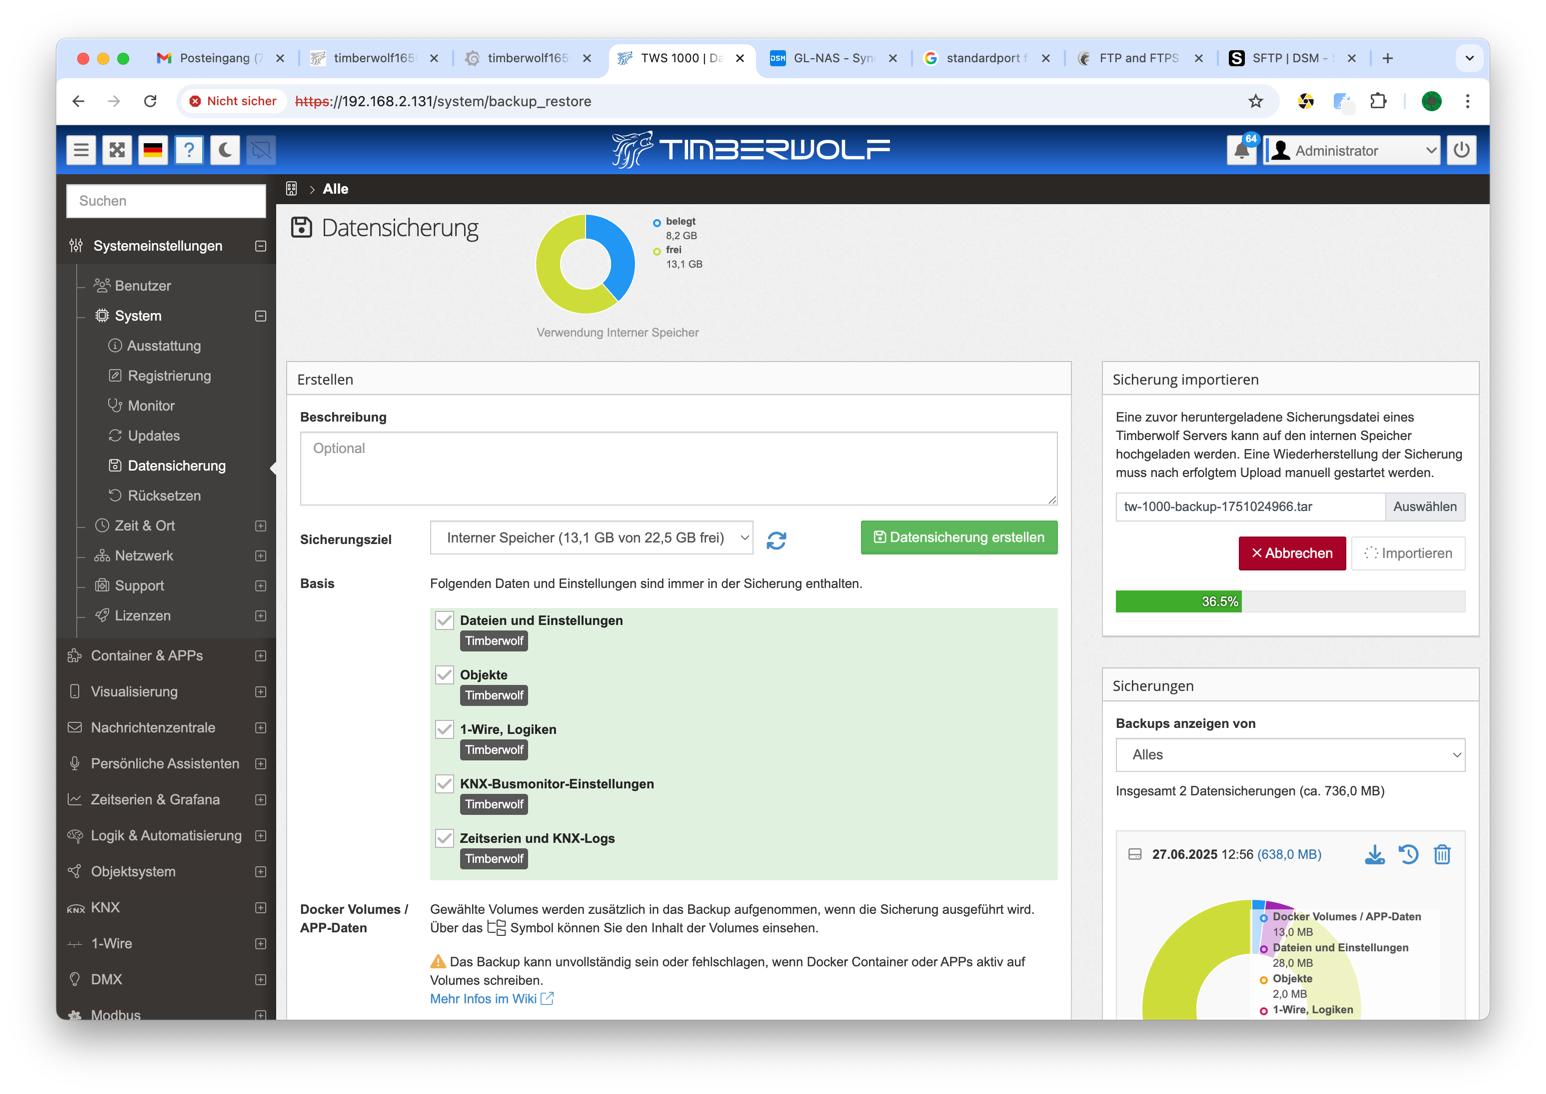This screenshot has width=1546, height=1094.
Task: Open Benutzer in sidebar
Action: (x=143, y=286)
